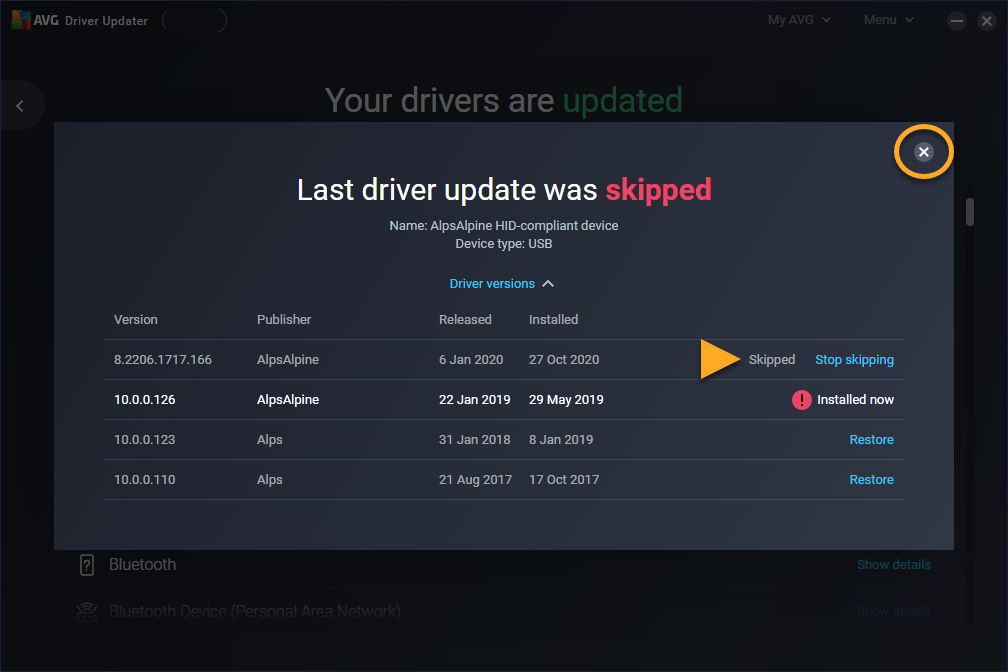Collapse the Driver versions section
Image resolution: width=1008 pixels, height=672 pixels.
pyautogui.click(x=501, y=284)
